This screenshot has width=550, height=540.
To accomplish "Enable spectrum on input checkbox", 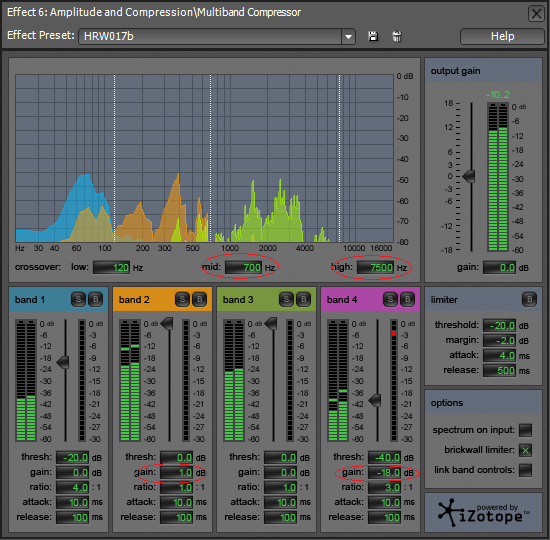I will [525, 430].
